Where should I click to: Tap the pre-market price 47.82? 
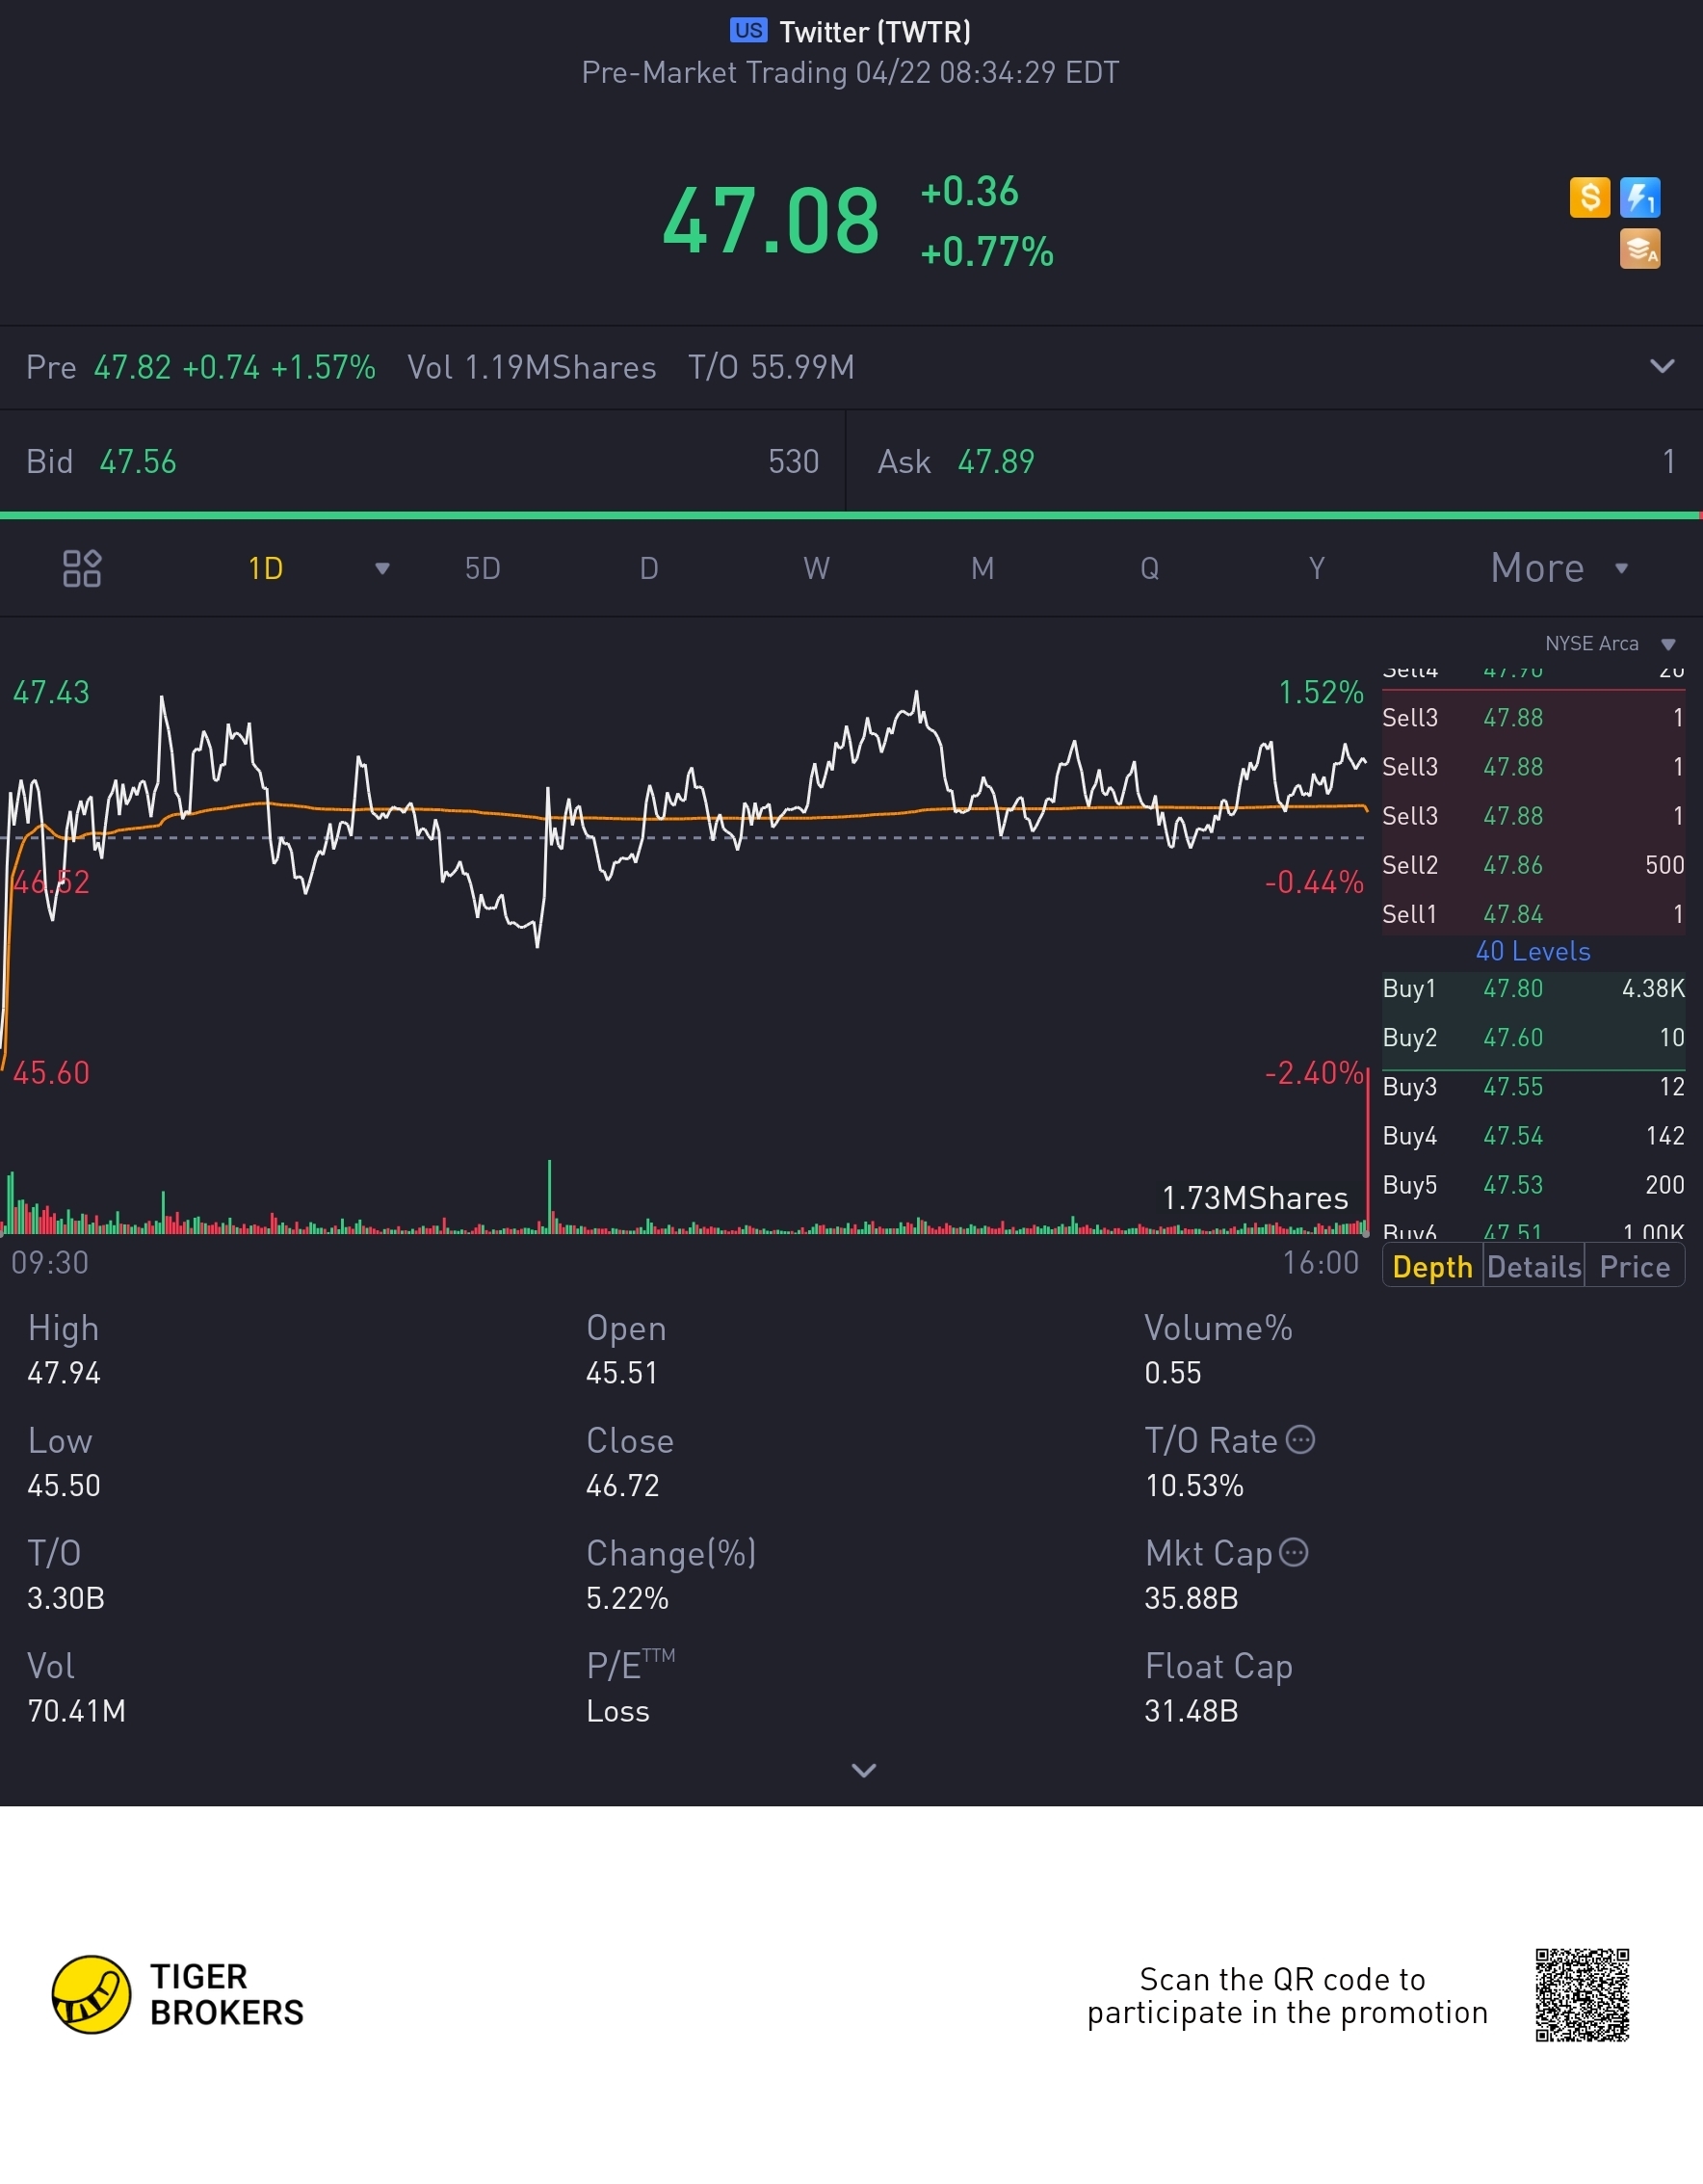pos(132,367)
